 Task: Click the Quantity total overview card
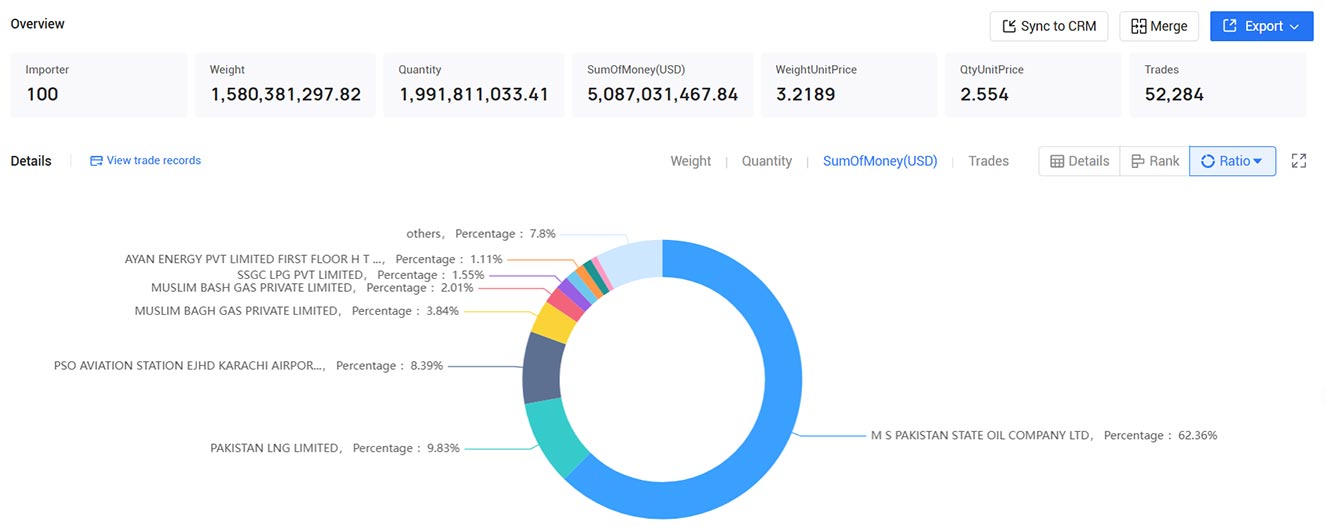474,85
